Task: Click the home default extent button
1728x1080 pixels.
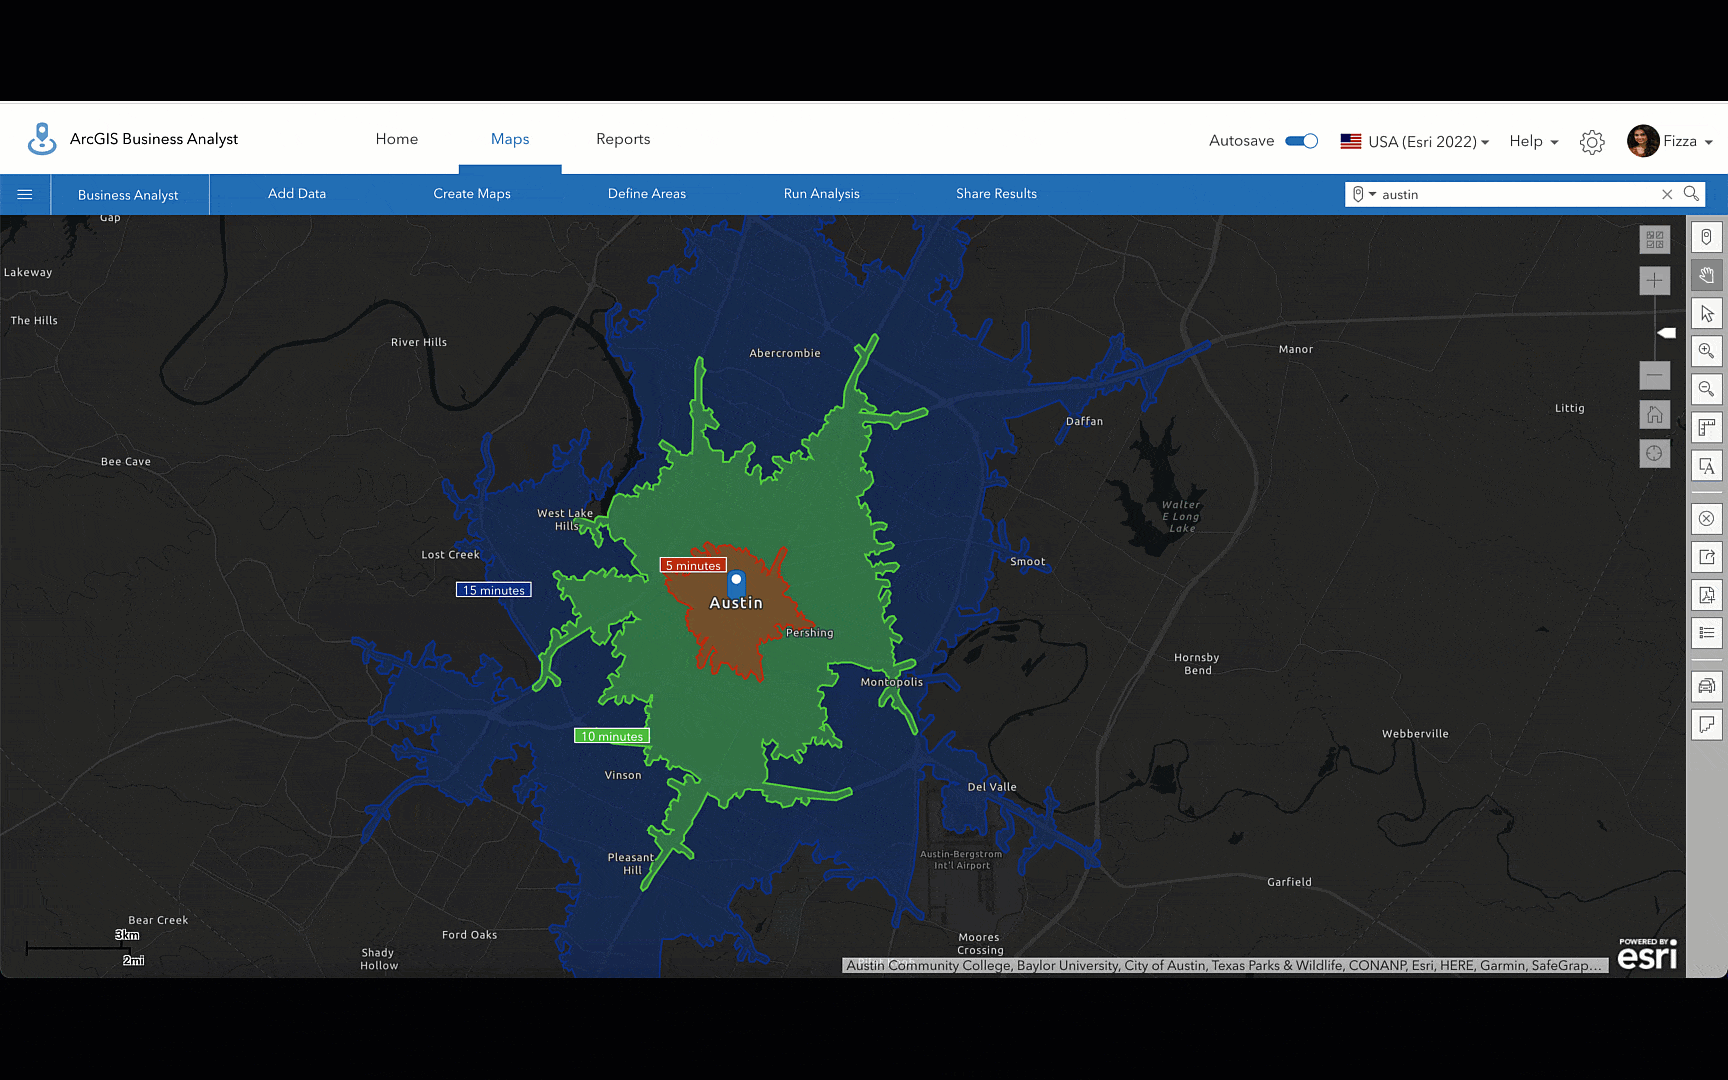Action: tap(1655, 415)
